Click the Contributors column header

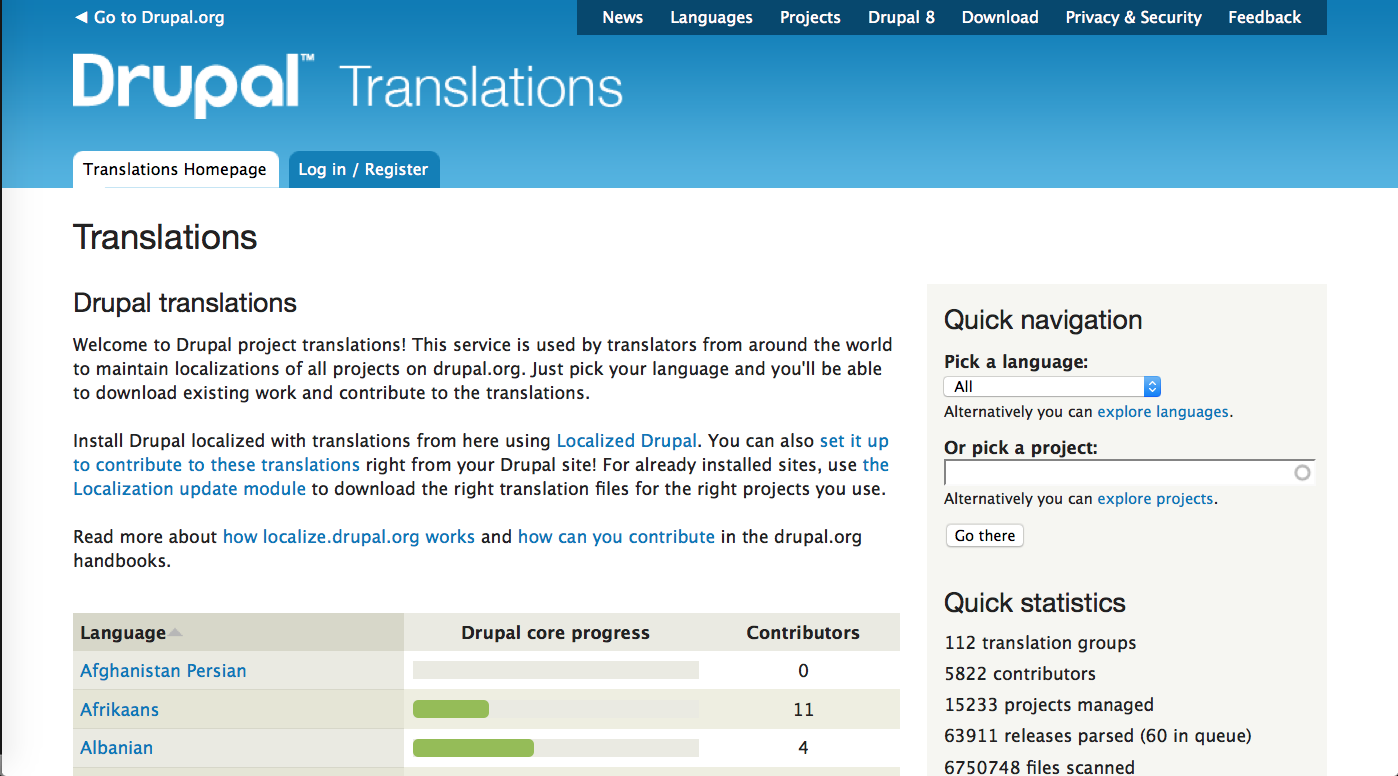coord(803,632)
